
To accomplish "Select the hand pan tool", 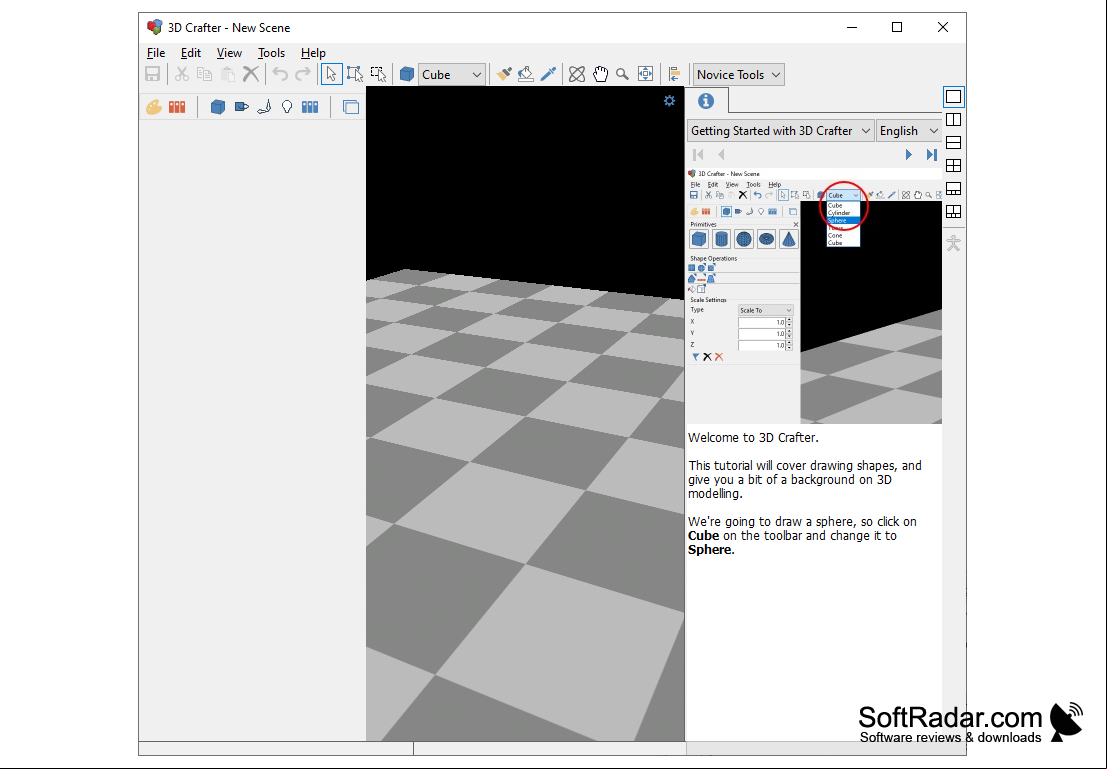I will pyautogui.click(x=600, y=74).
